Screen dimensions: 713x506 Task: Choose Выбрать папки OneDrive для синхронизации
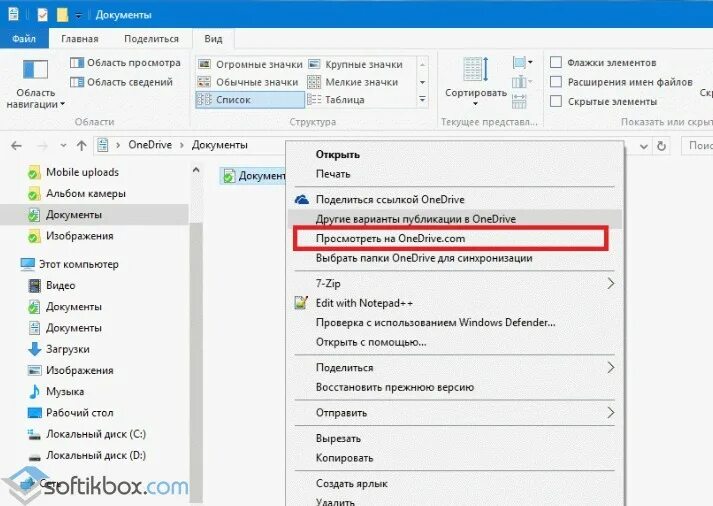click(424, 258)
